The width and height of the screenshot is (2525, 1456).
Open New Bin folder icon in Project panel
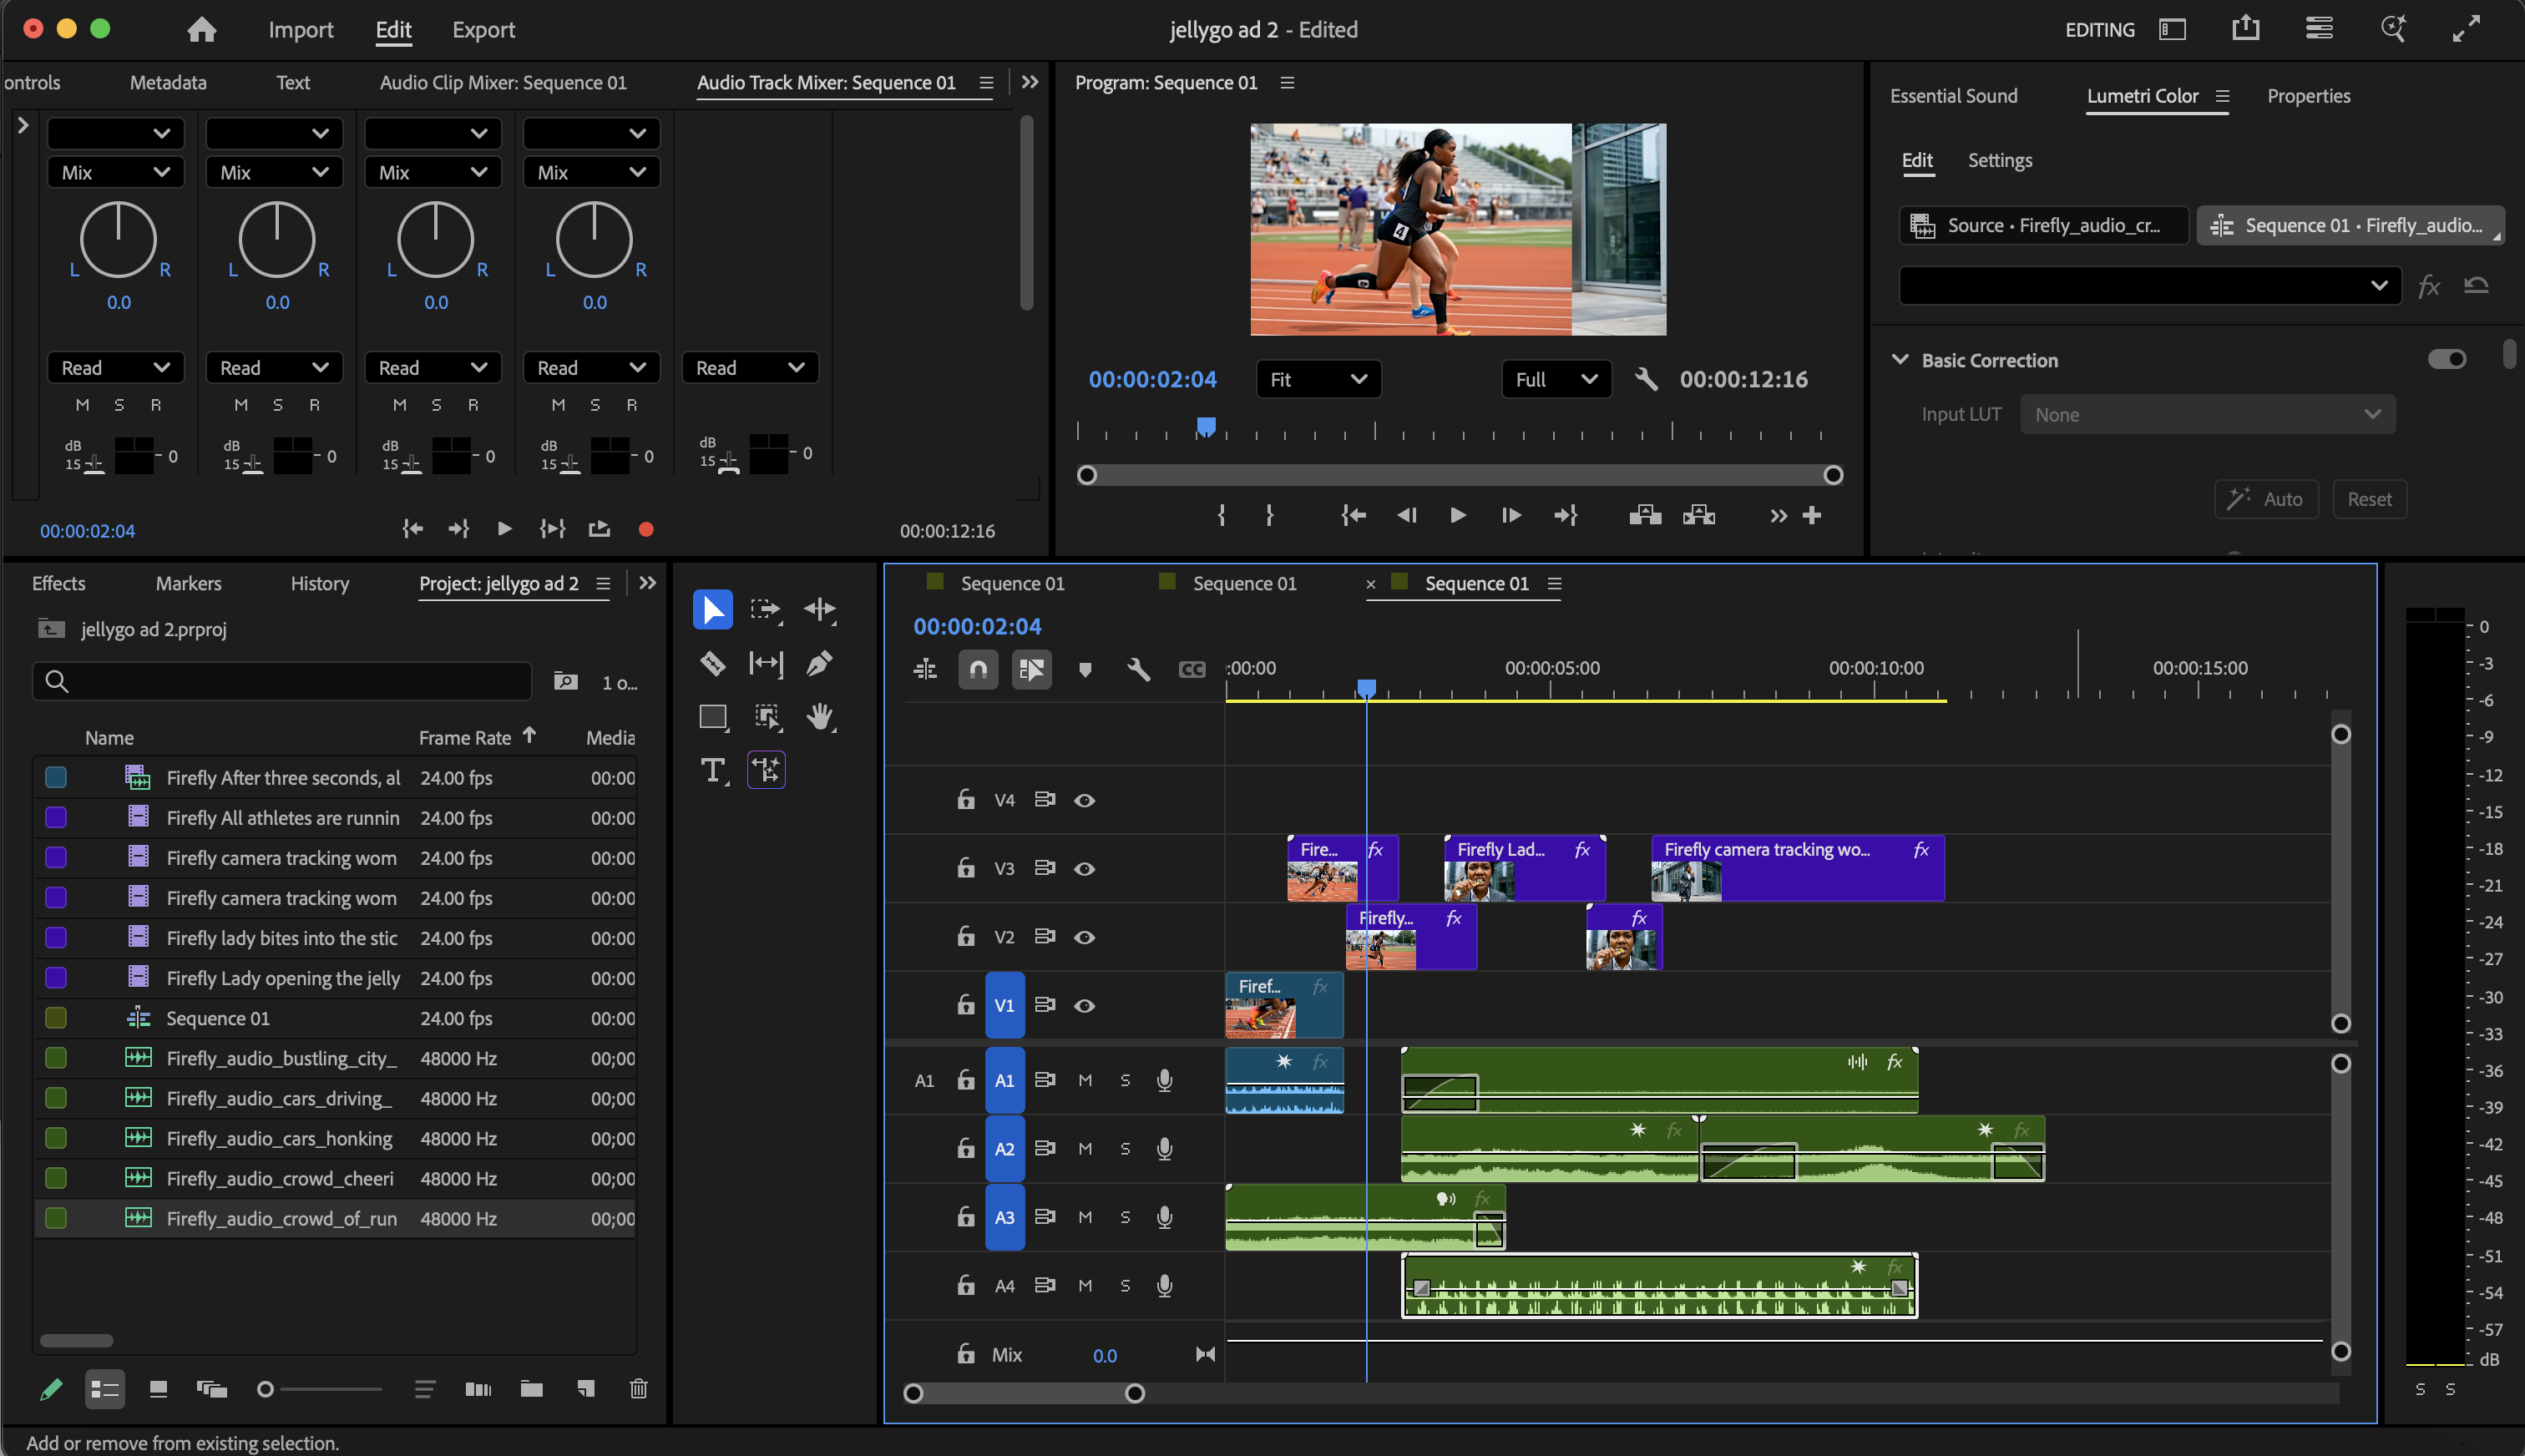tap(531, 1388)
